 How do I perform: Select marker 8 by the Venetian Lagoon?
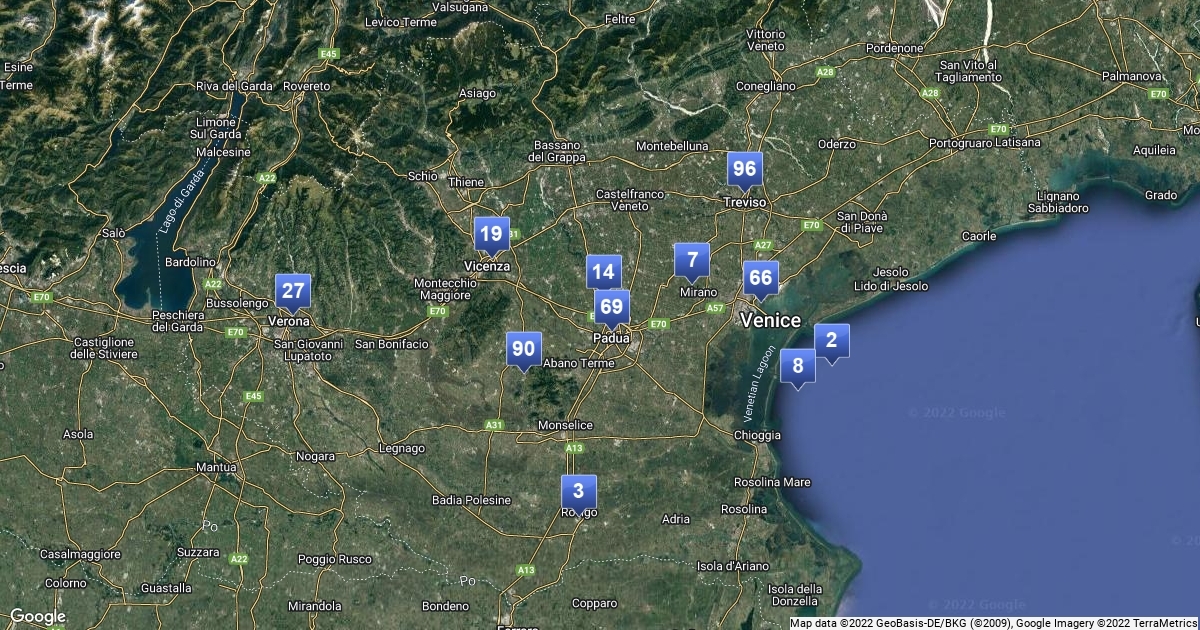pyautogui.click(x=798, y=366)
